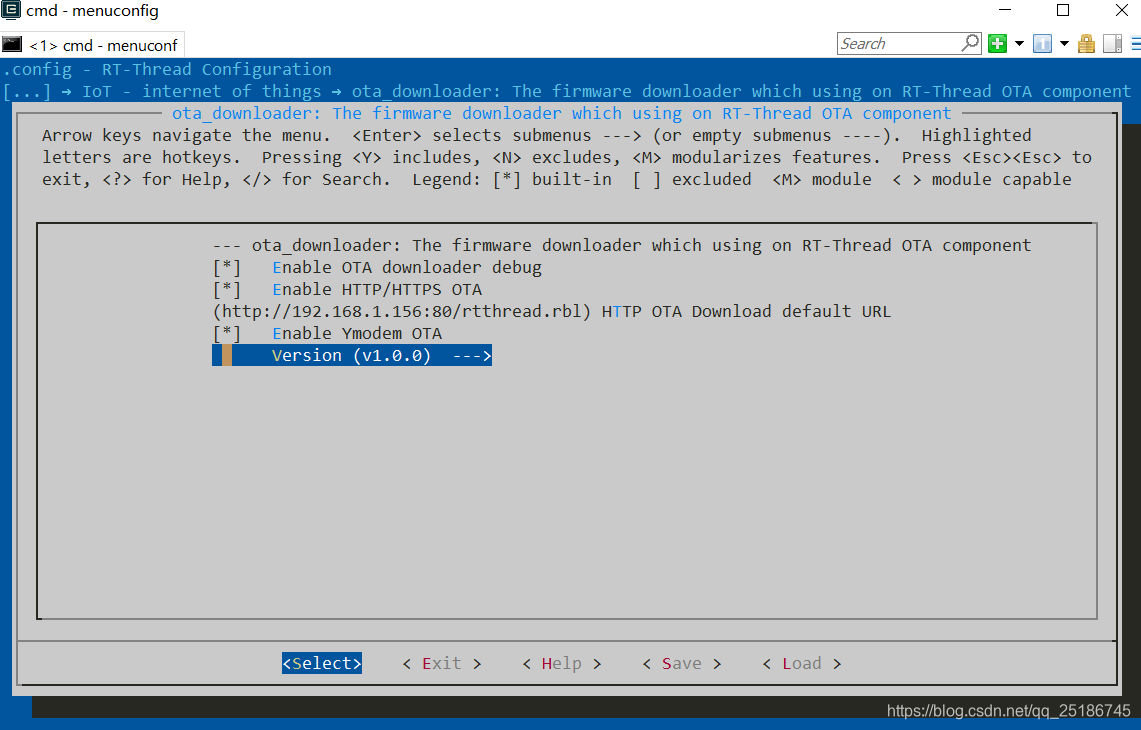The width and height of the screenshot is (1141, 730).
Task: Minimize the cmd window
Action: pos(1006,10)
